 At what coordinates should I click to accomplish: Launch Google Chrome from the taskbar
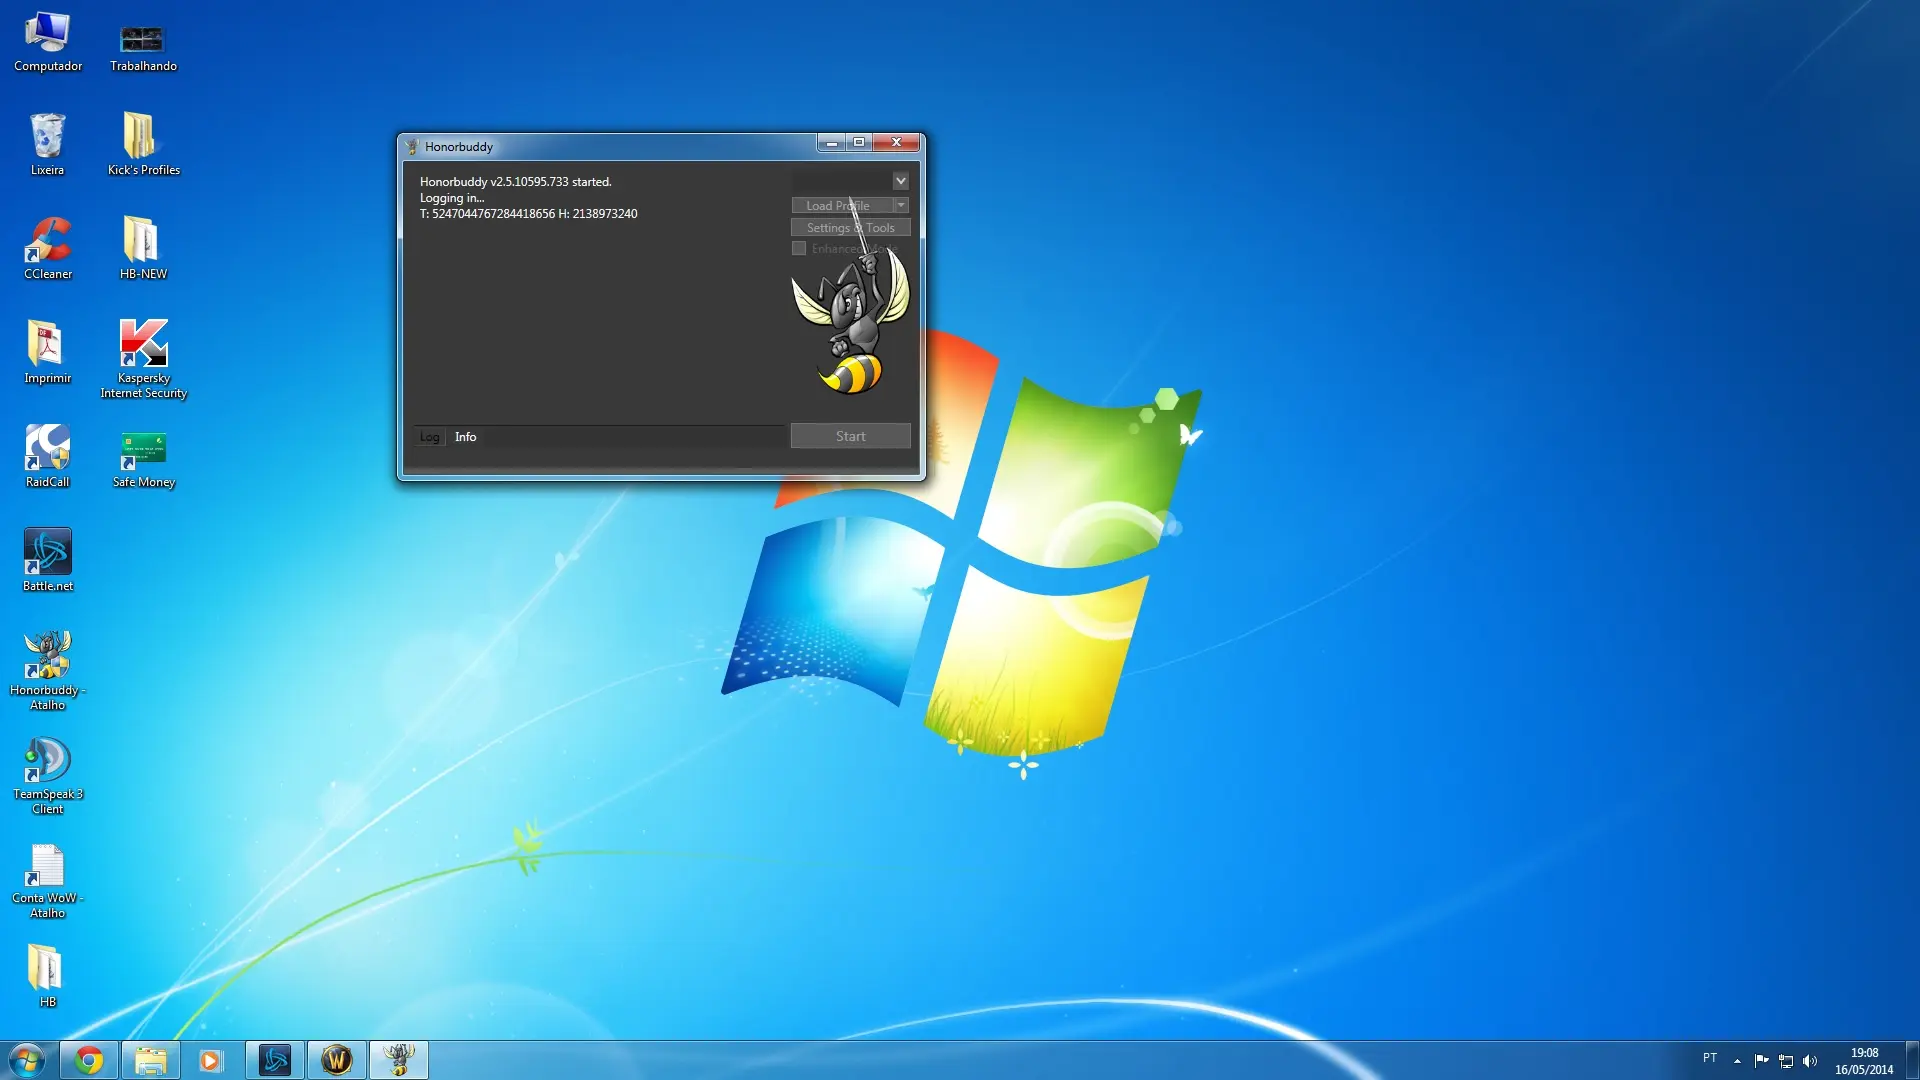pos(89,1060)
